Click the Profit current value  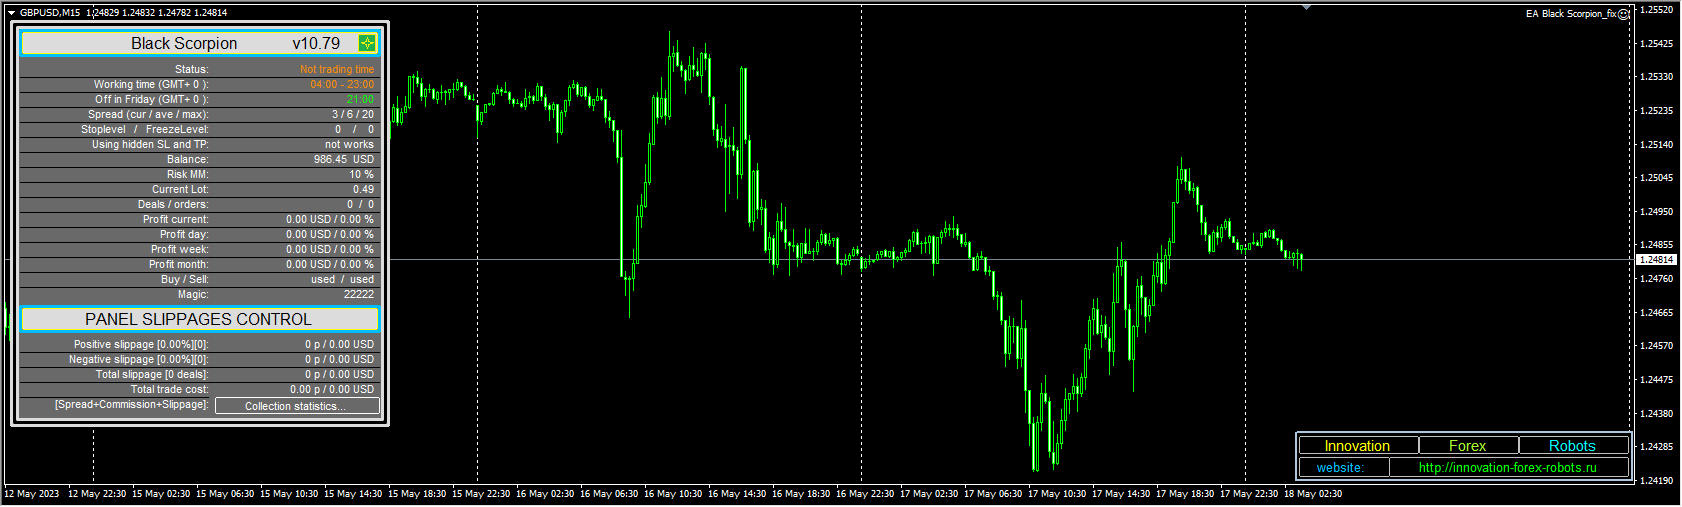pos(330,219)
